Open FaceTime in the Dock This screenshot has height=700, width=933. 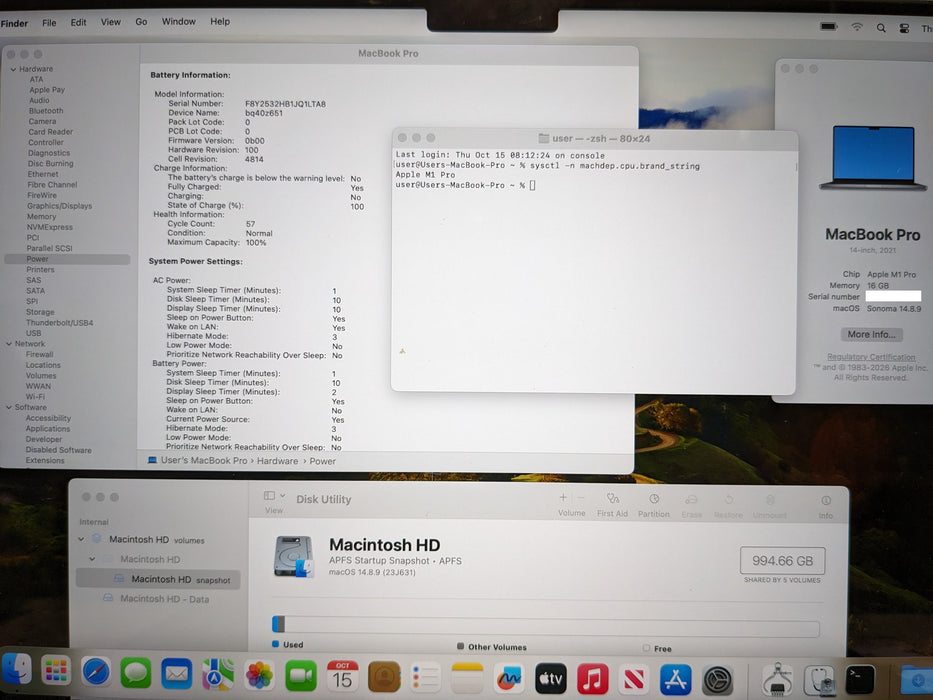tap(301, 676)
